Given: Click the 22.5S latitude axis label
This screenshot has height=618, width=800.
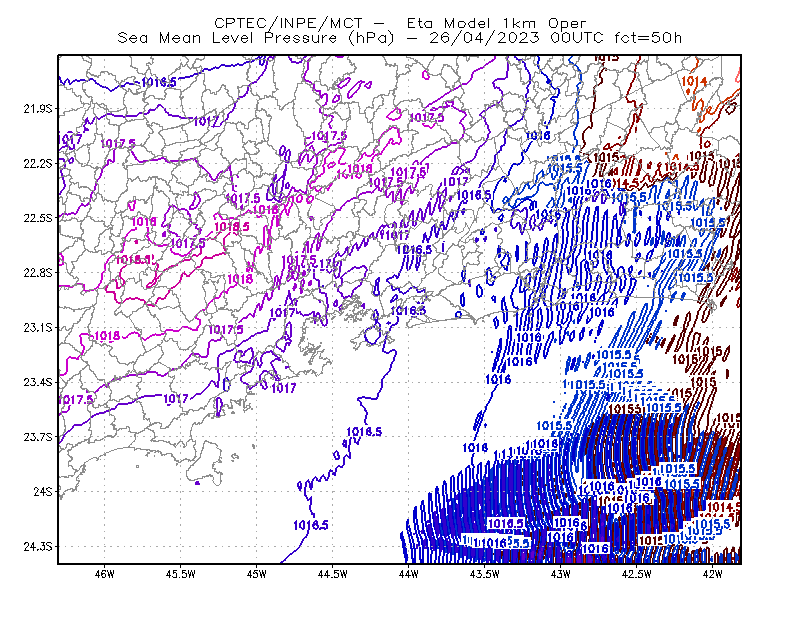Looking at the screenshot, I should [x=38, y=218].
